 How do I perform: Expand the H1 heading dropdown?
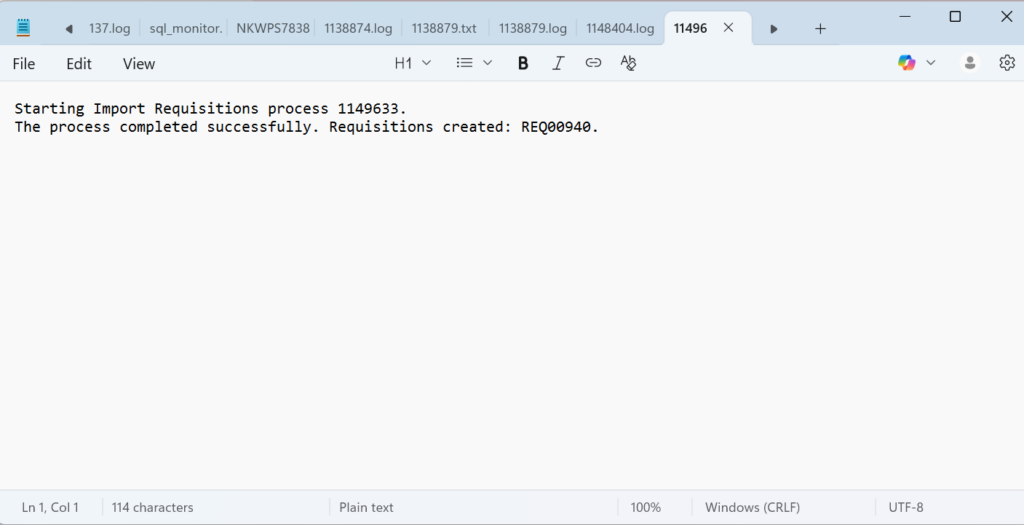point(412,63)
